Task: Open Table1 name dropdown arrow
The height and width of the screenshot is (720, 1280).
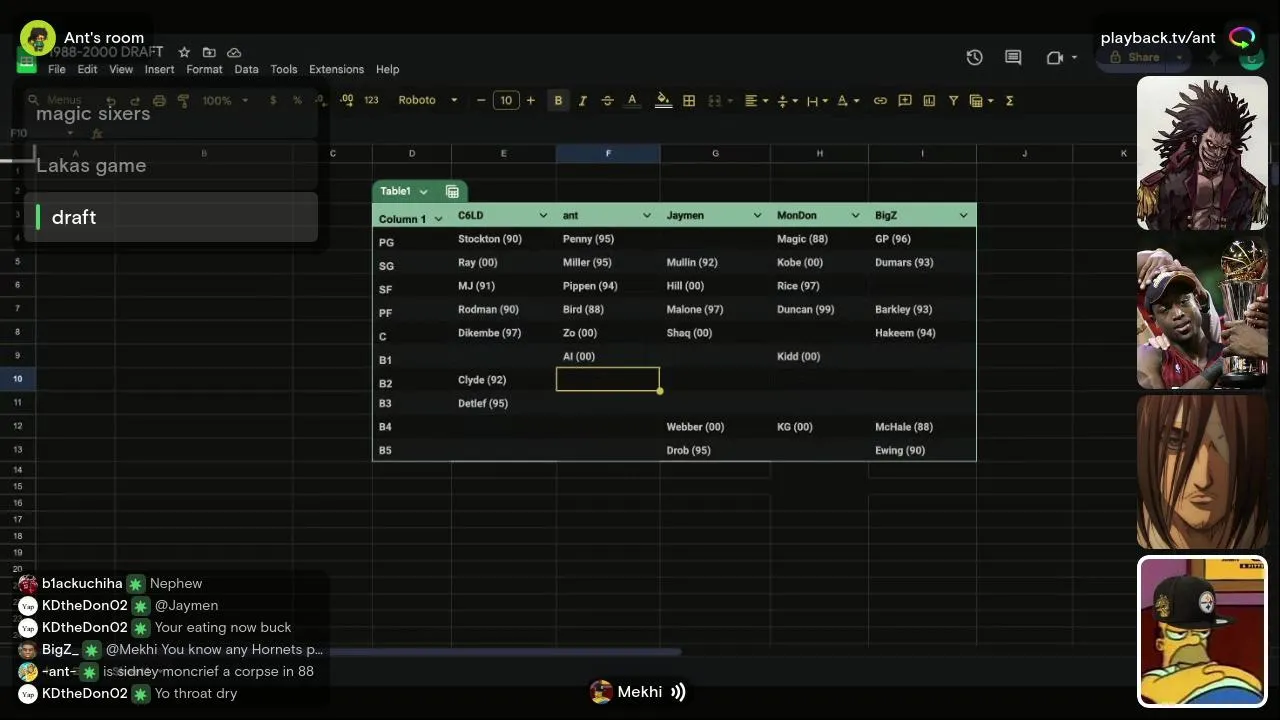Action: click(423, 191)
